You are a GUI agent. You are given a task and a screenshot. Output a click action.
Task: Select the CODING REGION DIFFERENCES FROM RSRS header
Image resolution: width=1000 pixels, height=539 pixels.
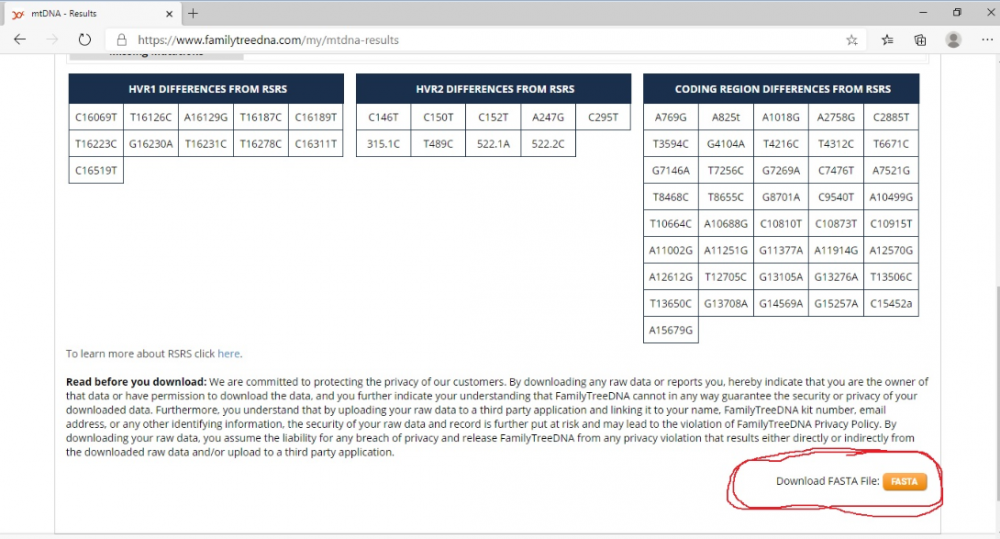click(x=782, y=89)
